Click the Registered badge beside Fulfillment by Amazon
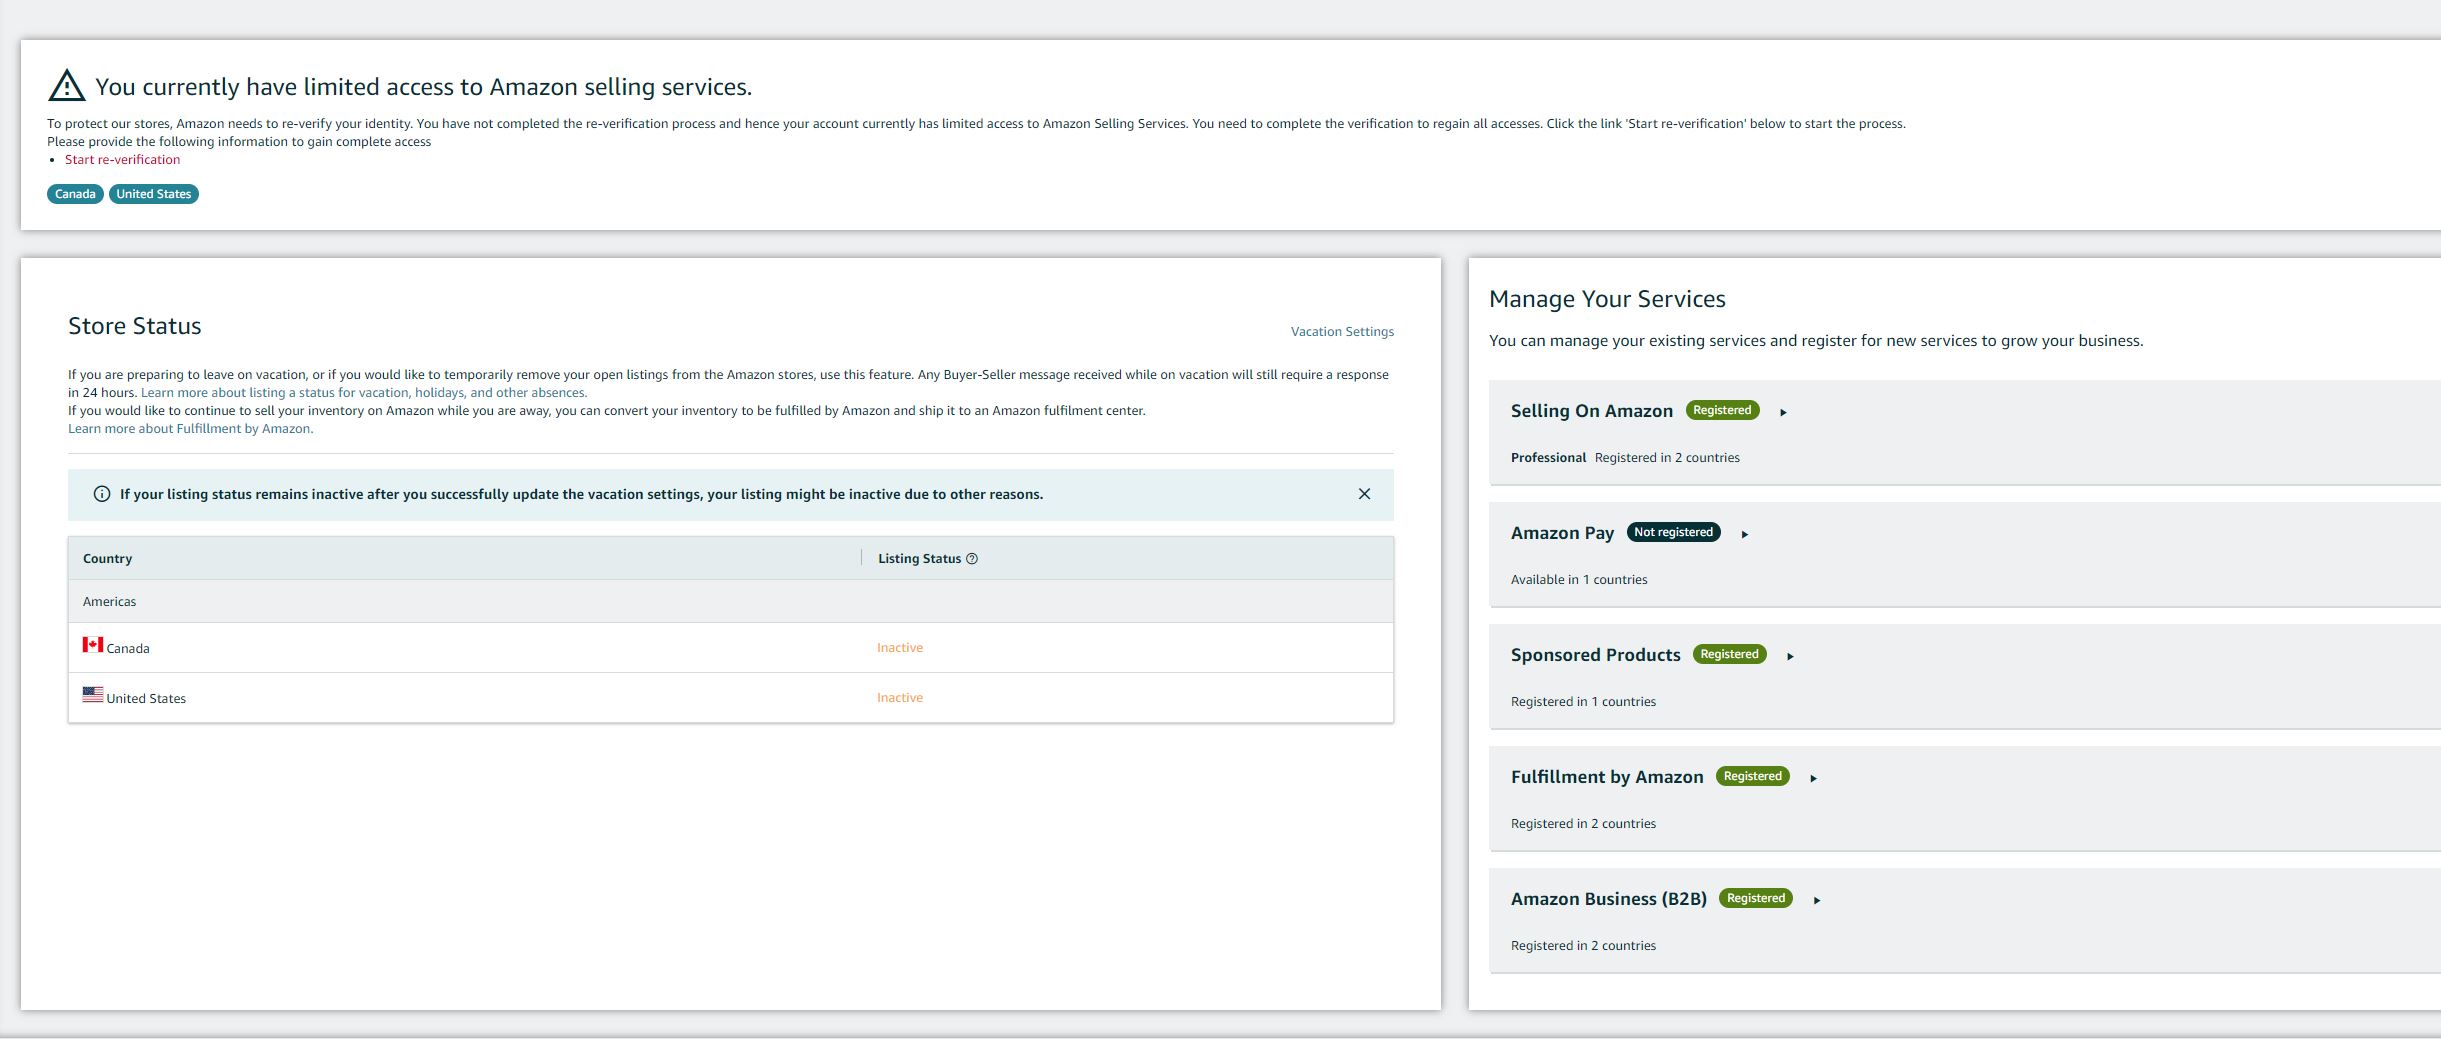Viewport: 2441px width, 1039px height. pos(1752,776)
